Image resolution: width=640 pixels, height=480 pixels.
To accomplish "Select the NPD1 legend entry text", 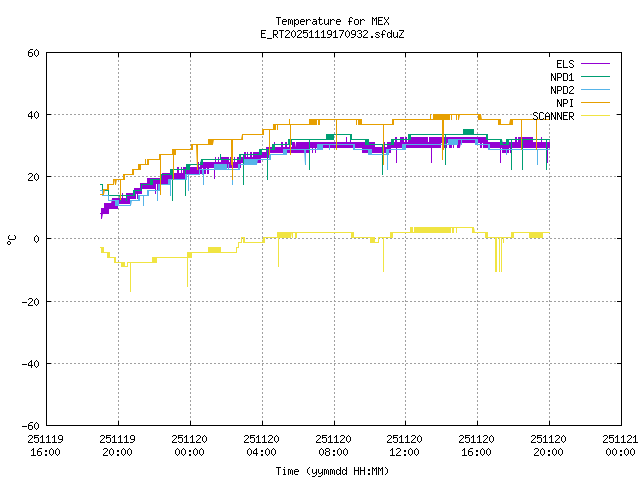I will [x=561, y=76].
